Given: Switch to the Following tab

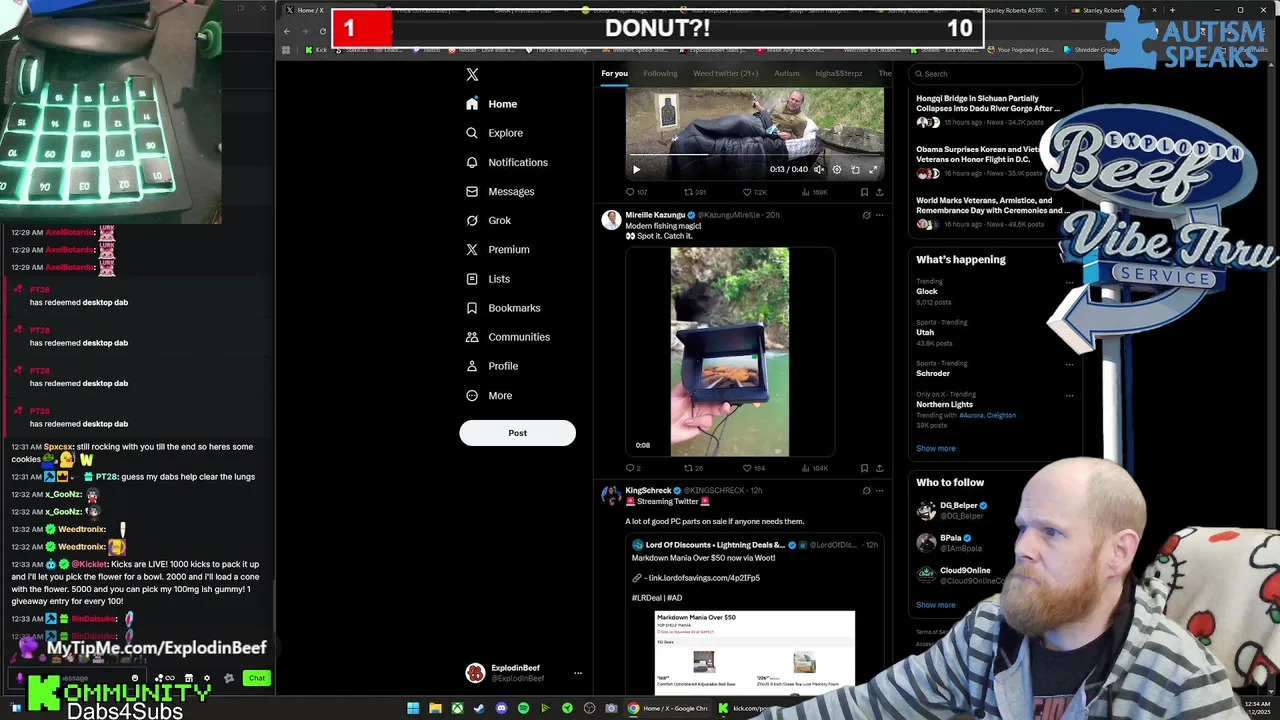Looking at the screenshot, I should tap(660, 73).
